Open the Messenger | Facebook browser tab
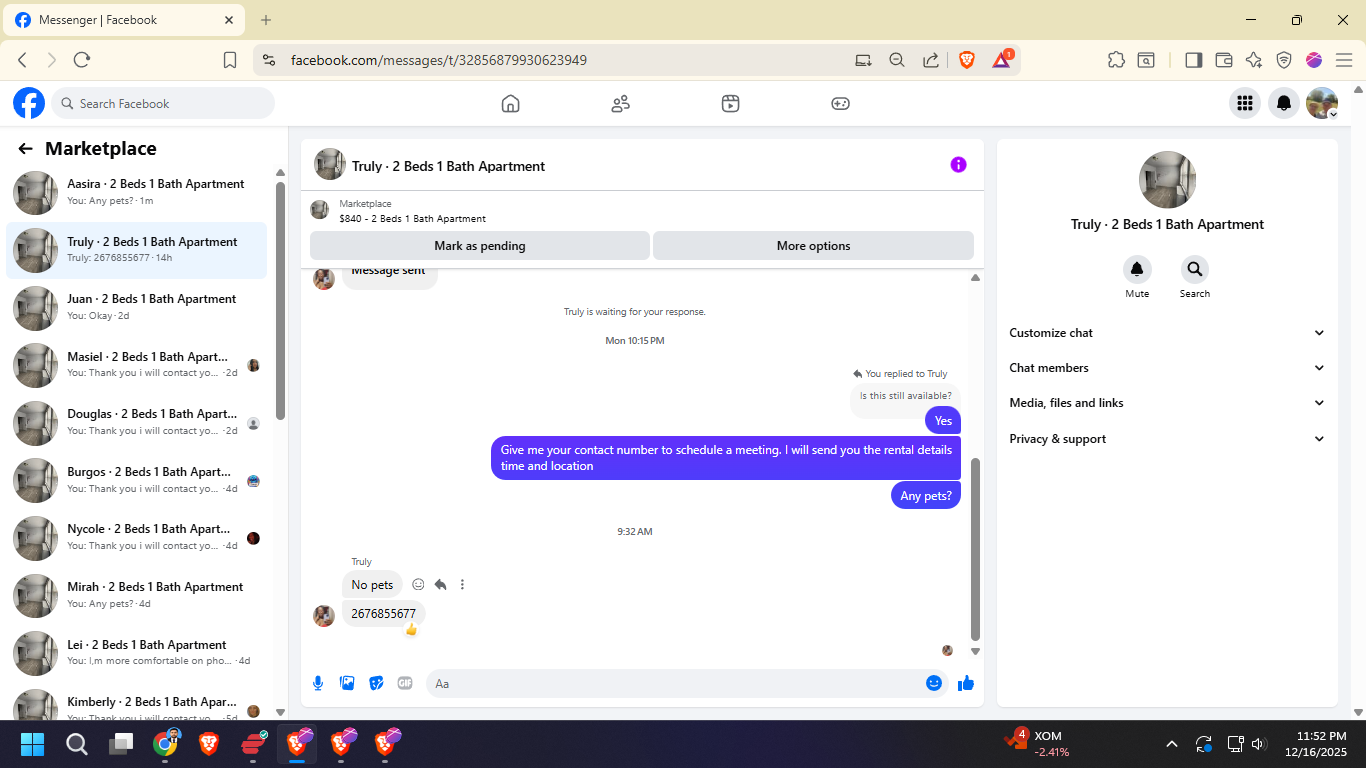The width and height of the screenshot is (1366, 768). pos(126,20)
